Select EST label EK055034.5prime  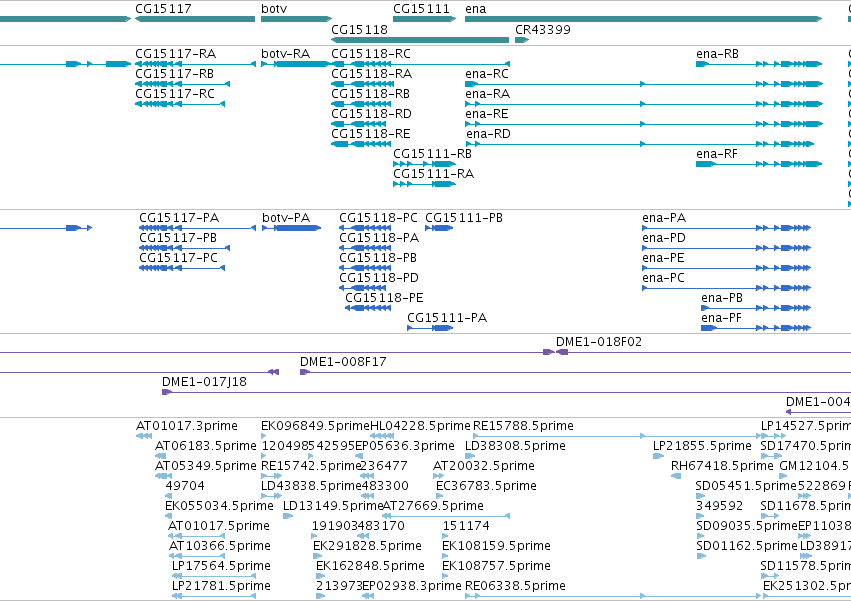coord(219,506)
